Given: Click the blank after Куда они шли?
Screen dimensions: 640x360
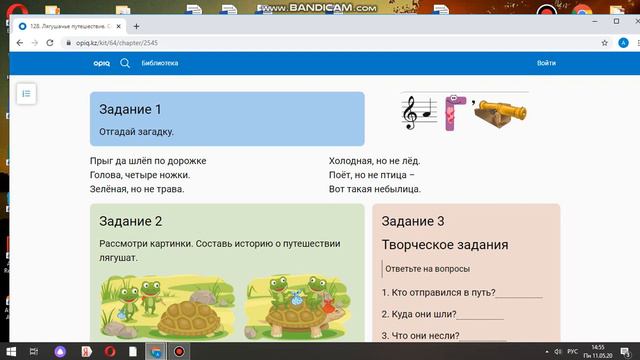Looking at the screenshot, I should pos(480,315).
